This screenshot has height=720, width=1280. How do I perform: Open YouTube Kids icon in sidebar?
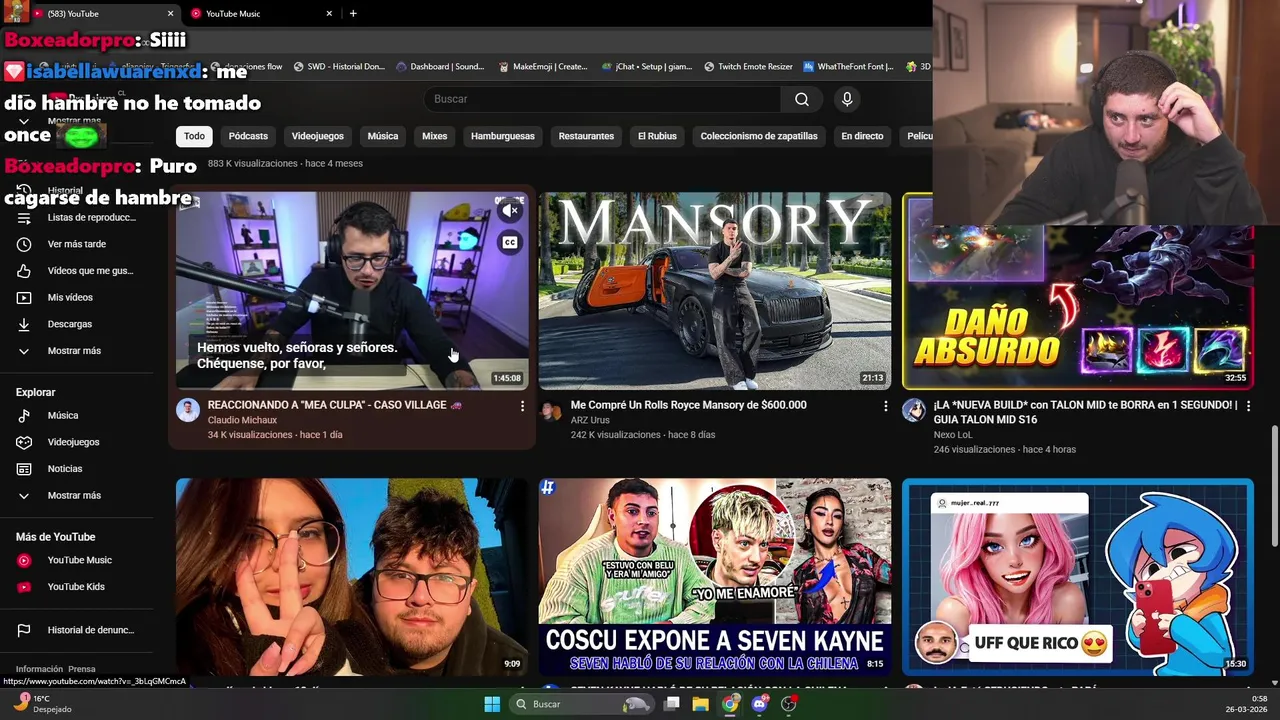click(x=24, y=587)
